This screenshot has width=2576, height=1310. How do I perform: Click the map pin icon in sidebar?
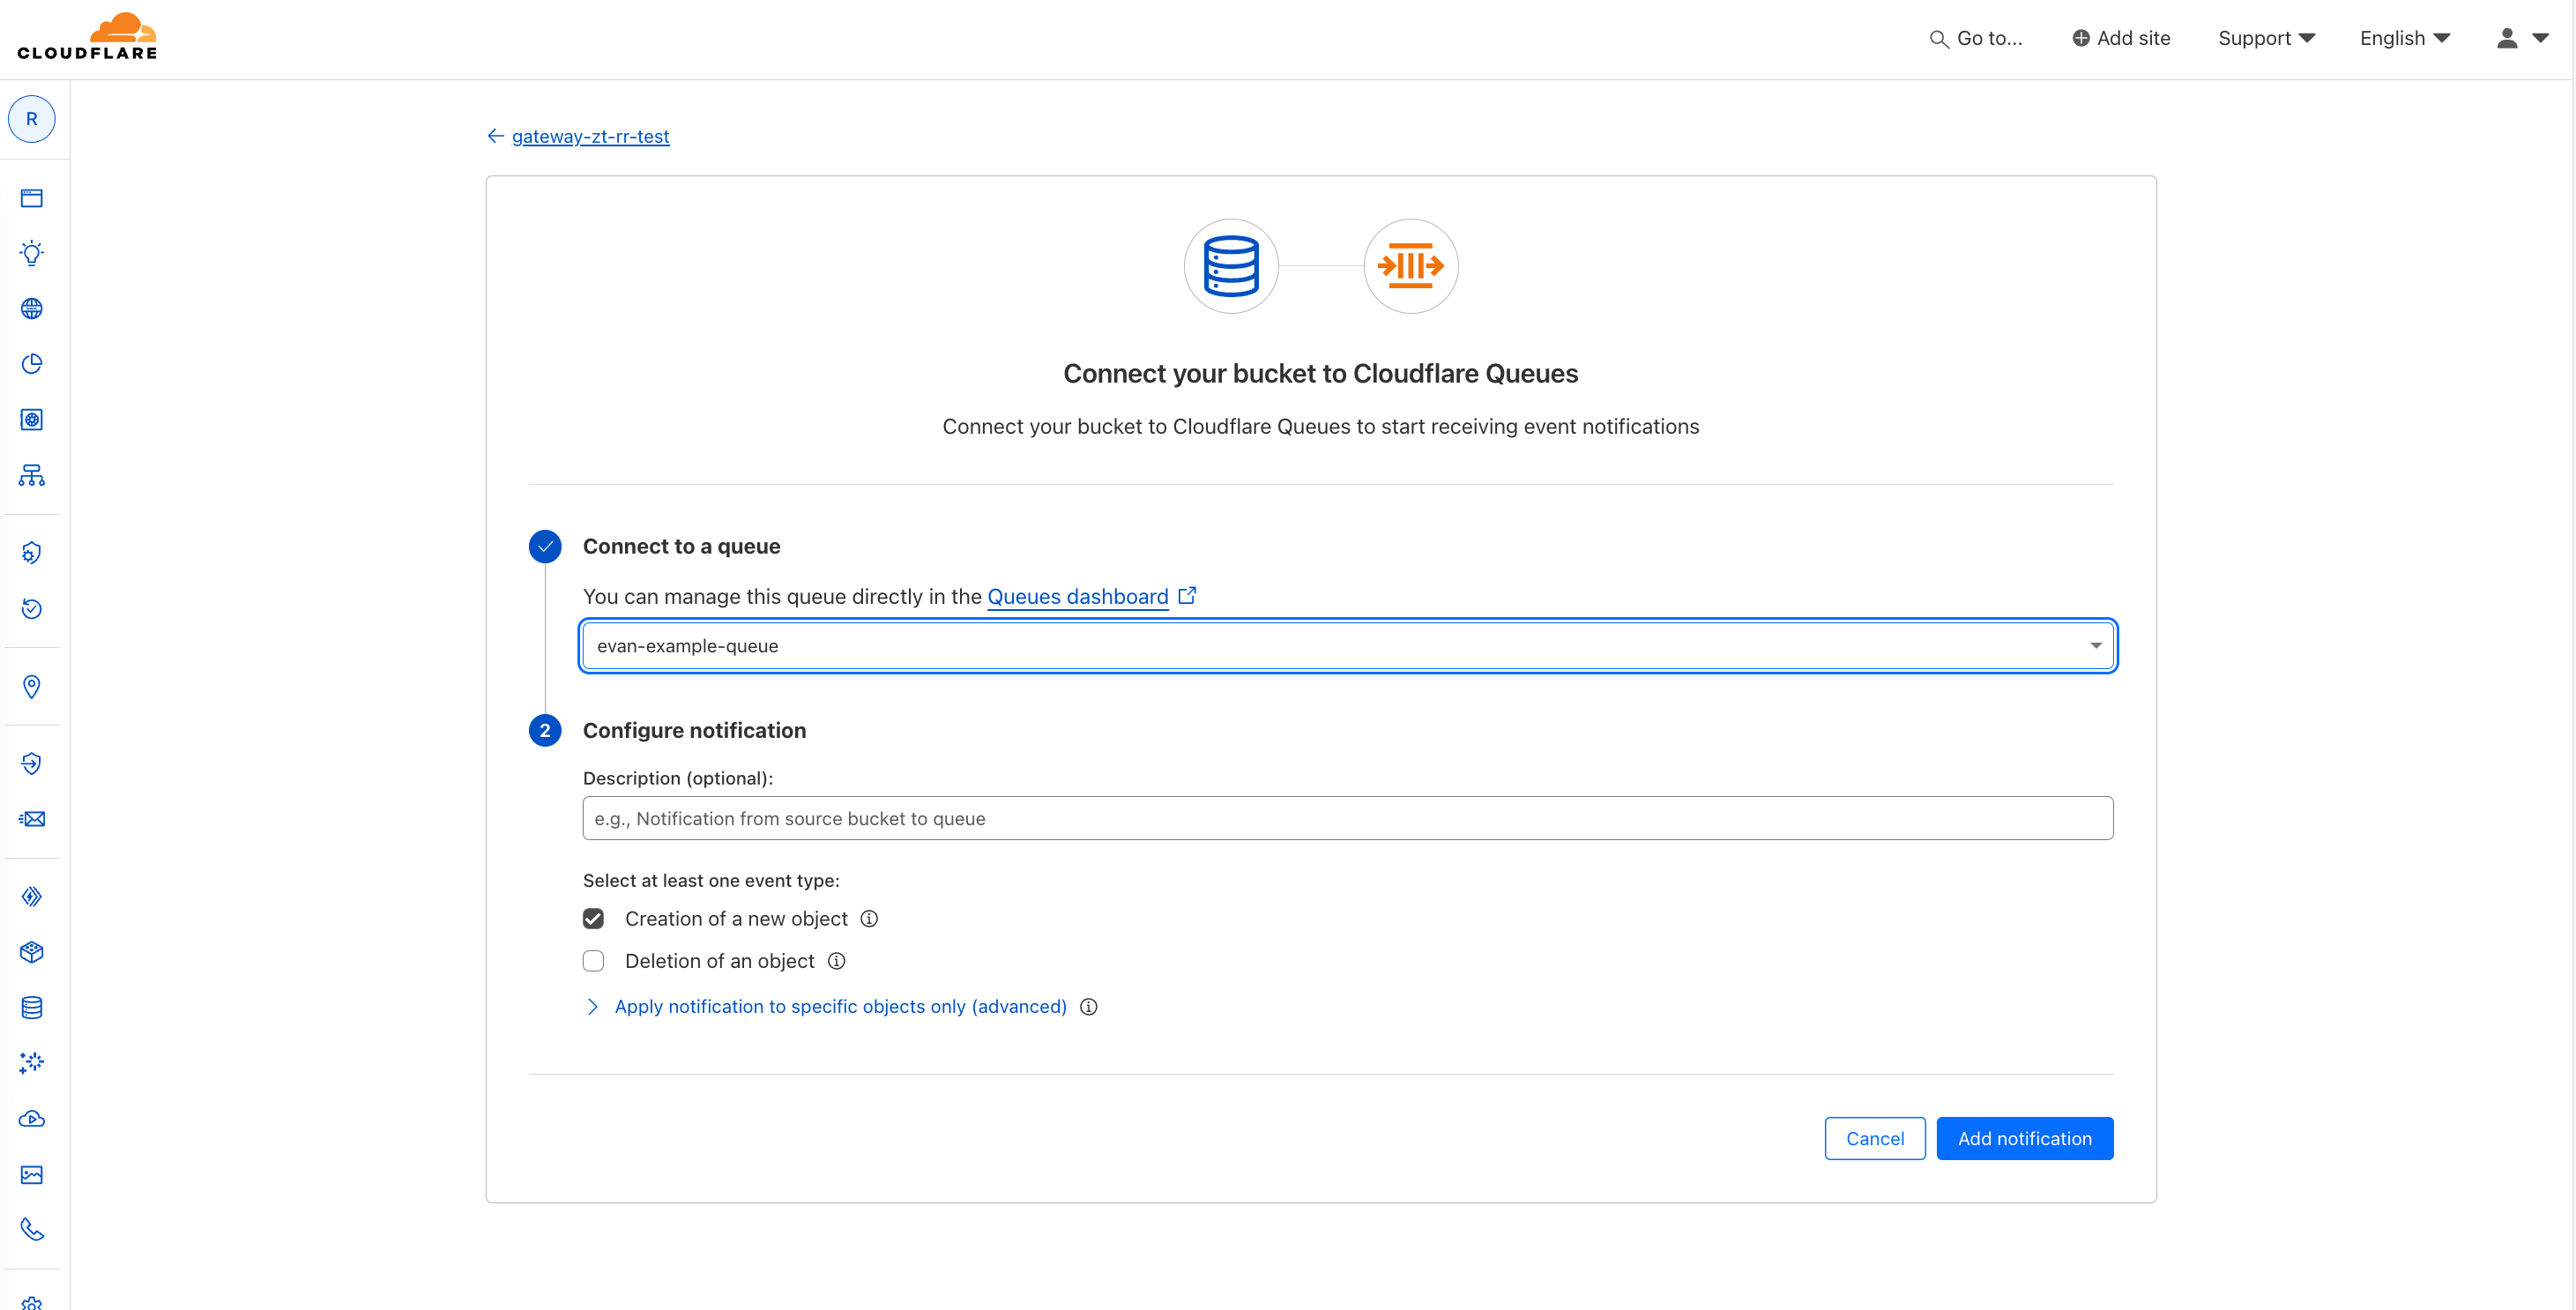(x=32, y=686)
